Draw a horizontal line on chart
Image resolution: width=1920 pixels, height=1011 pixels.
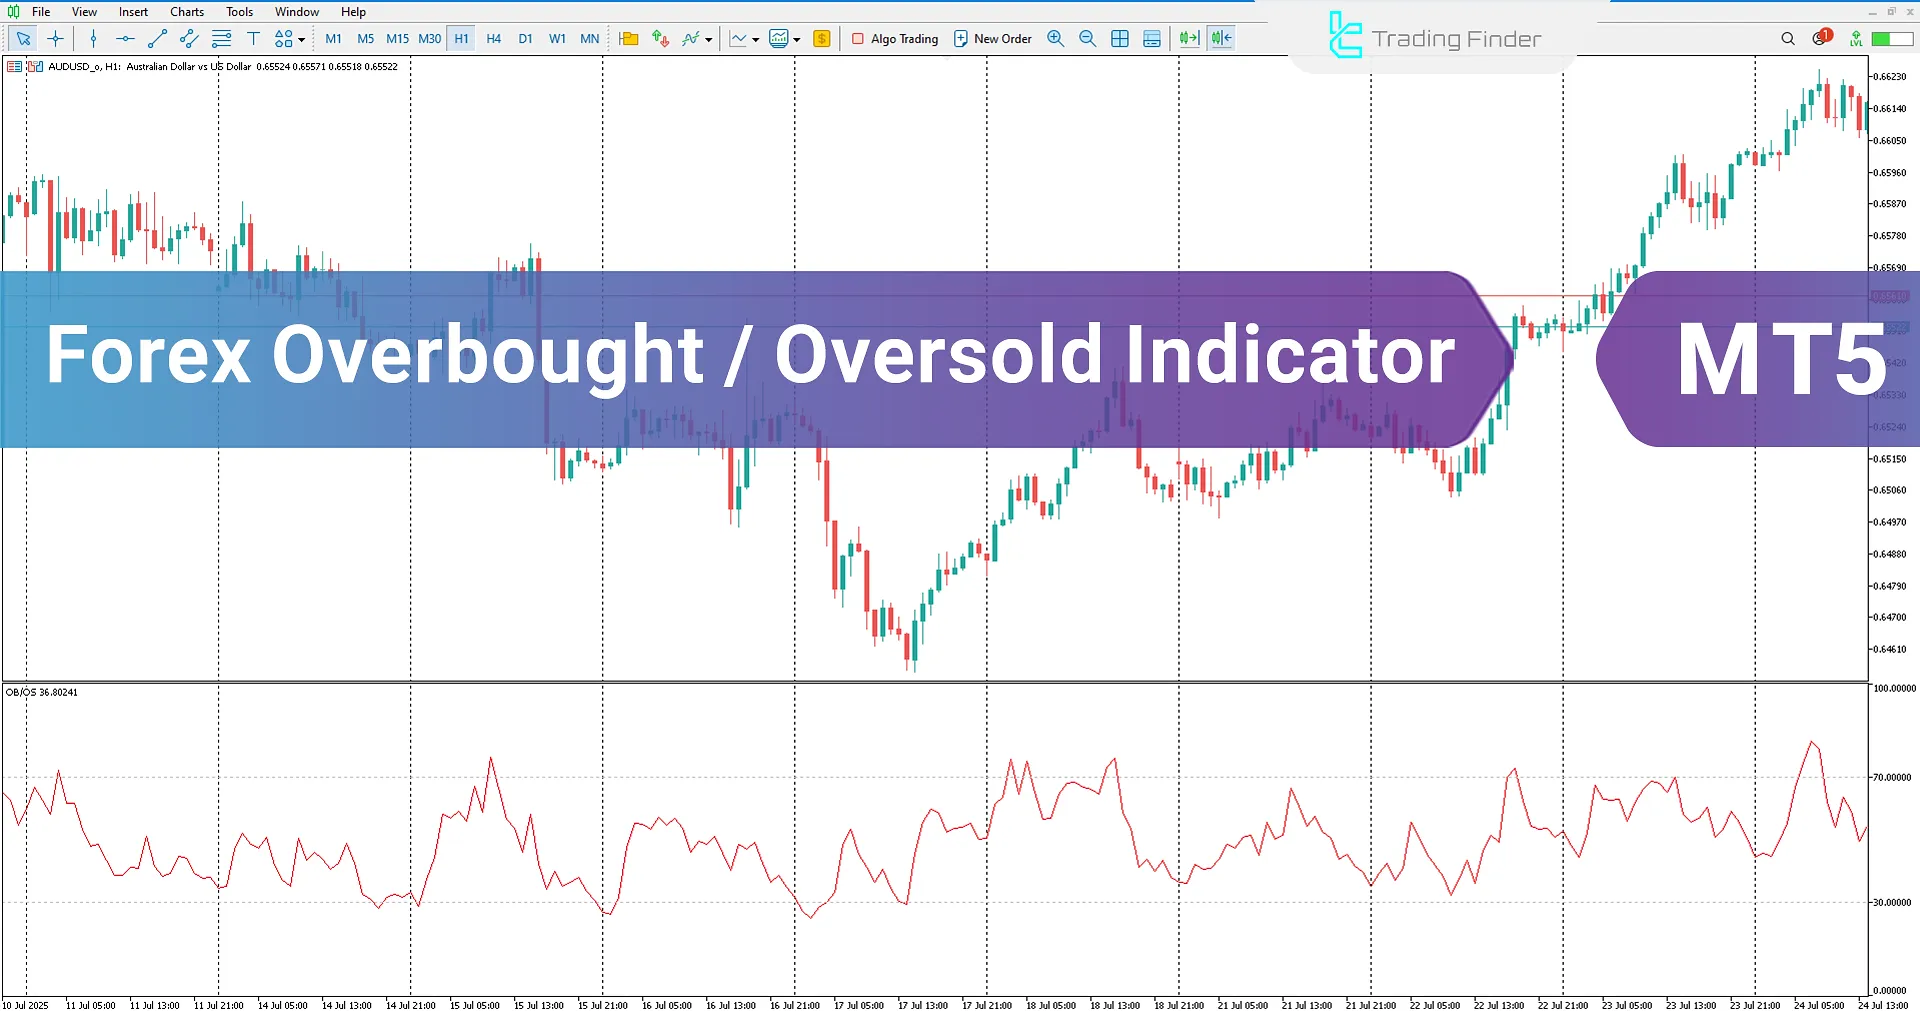pyautogui.click(x=125, y=39)
